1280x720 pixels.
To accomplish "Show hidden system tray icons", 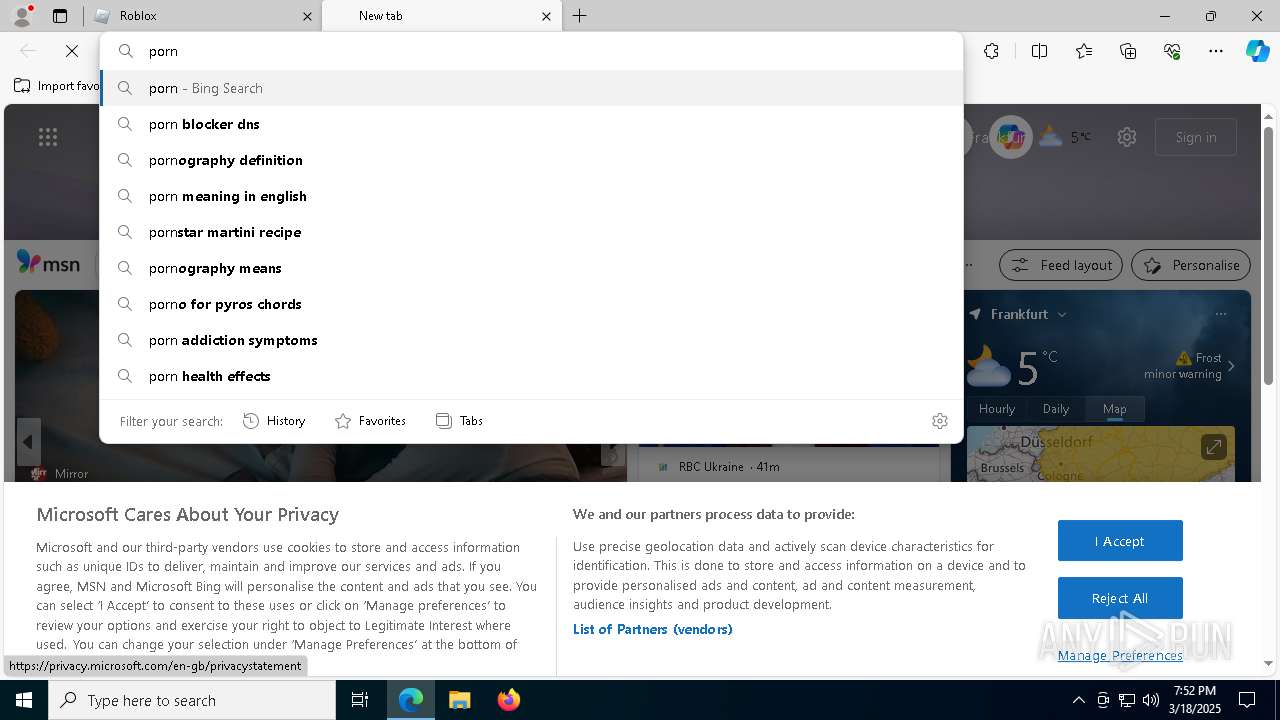I will coord(1078,700).
